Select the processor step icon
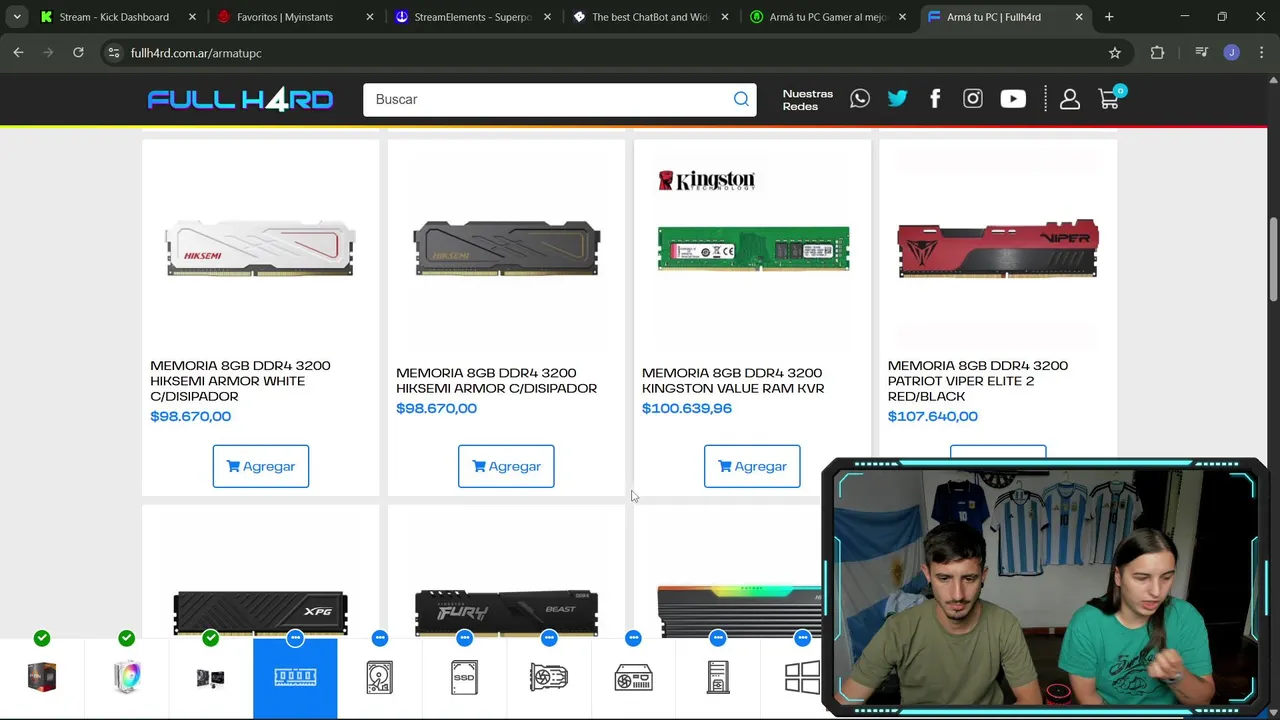 click(42, 677)
